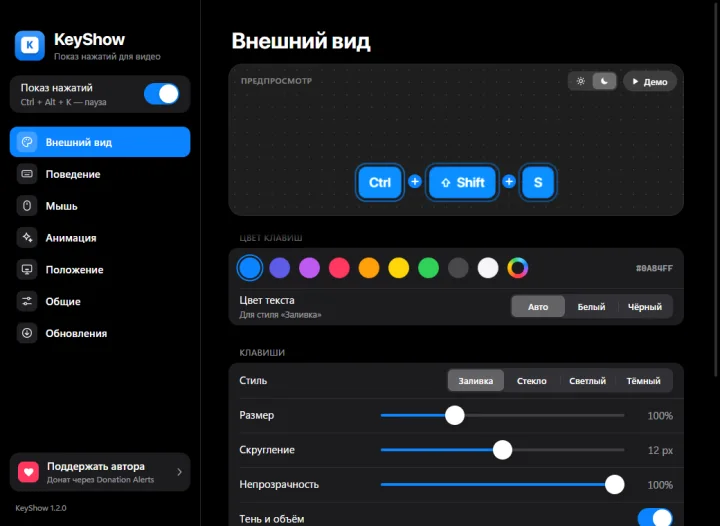Open the Положение section
This screenshot has height=526, width=720.
click(100, 269)
